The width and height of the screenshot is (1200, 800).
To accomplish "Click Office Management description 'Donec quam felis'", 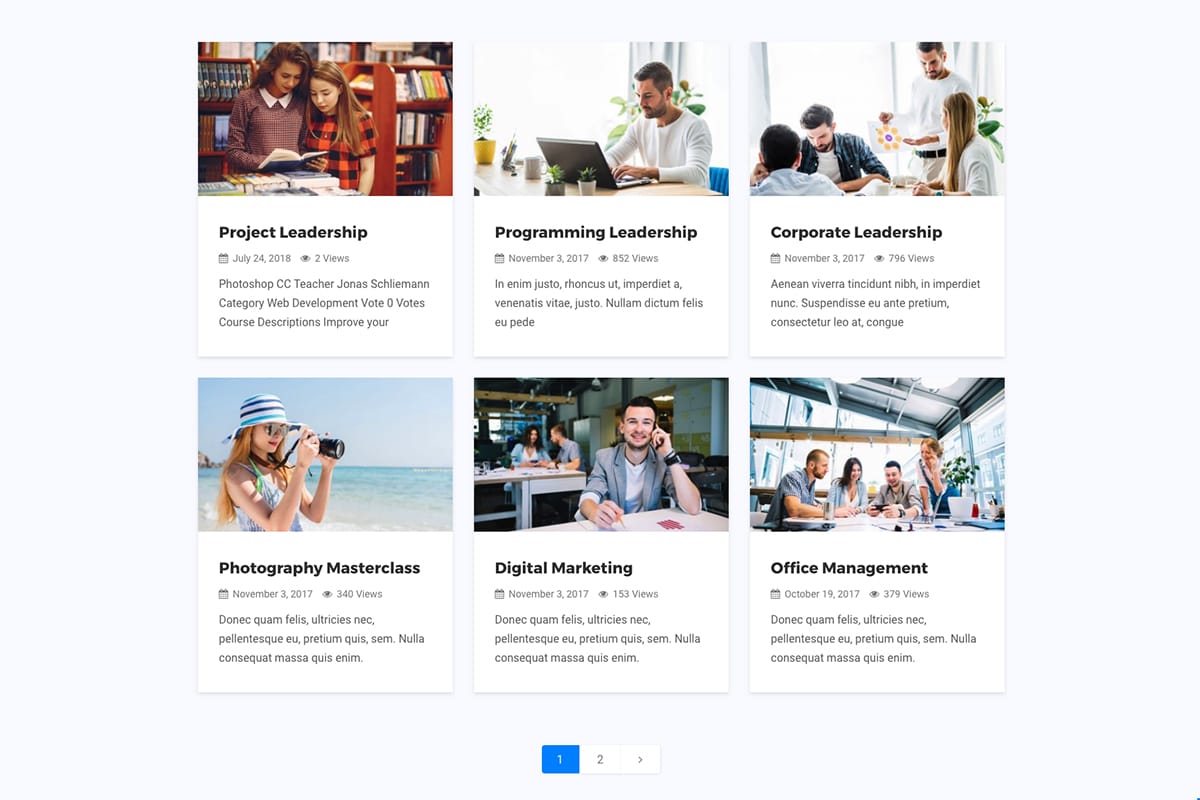I will pyautogui.click(x=874, y=639).
